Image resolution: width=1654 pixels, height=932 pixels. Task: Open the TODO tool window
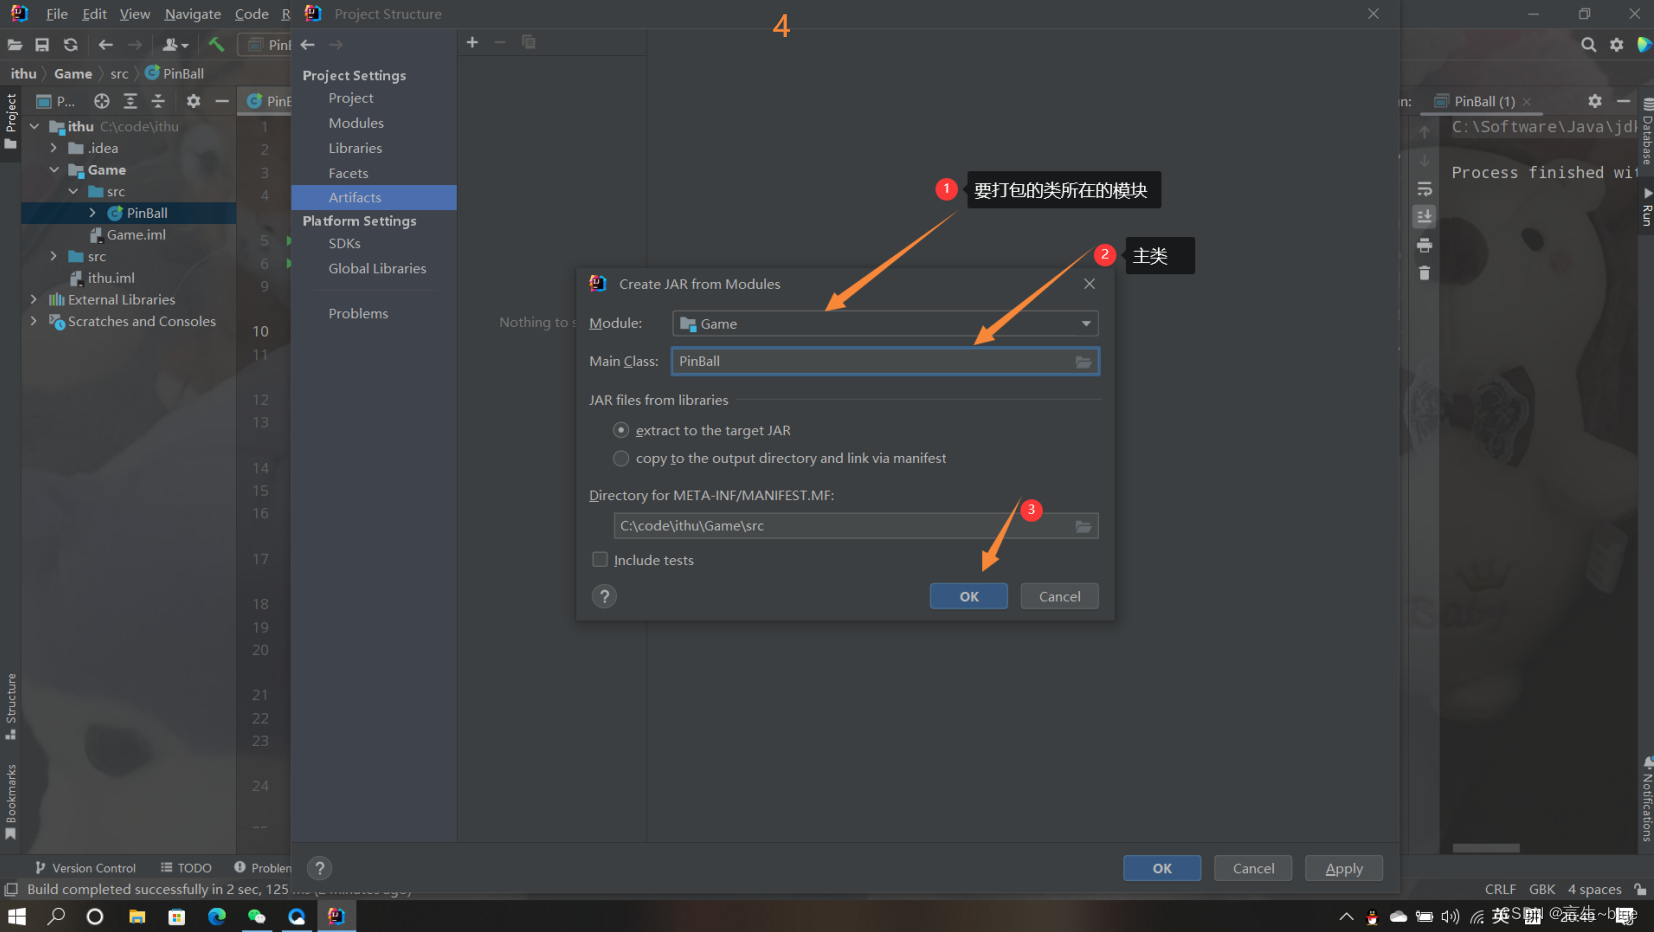coord(187,868)
